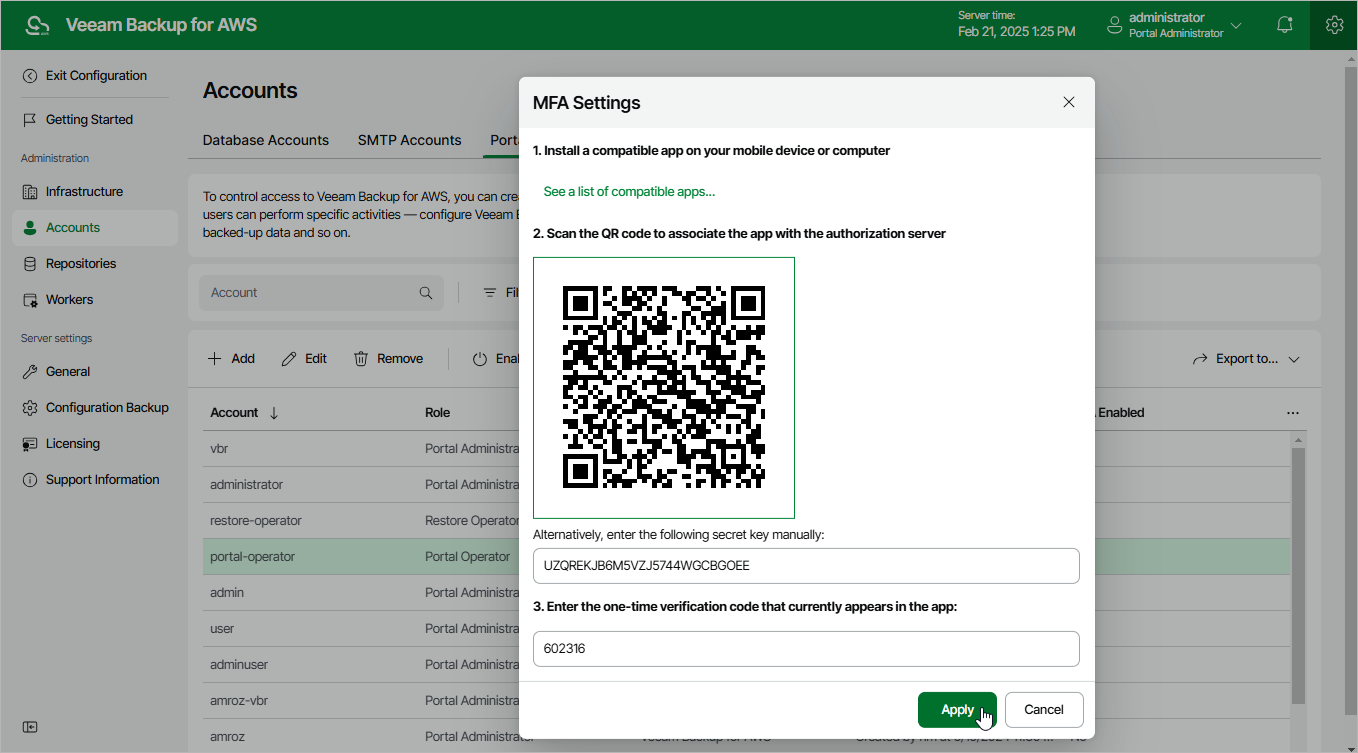Click the Portal Operator role cell
The height and width of the screenshot is (753, 1358).
468,557
